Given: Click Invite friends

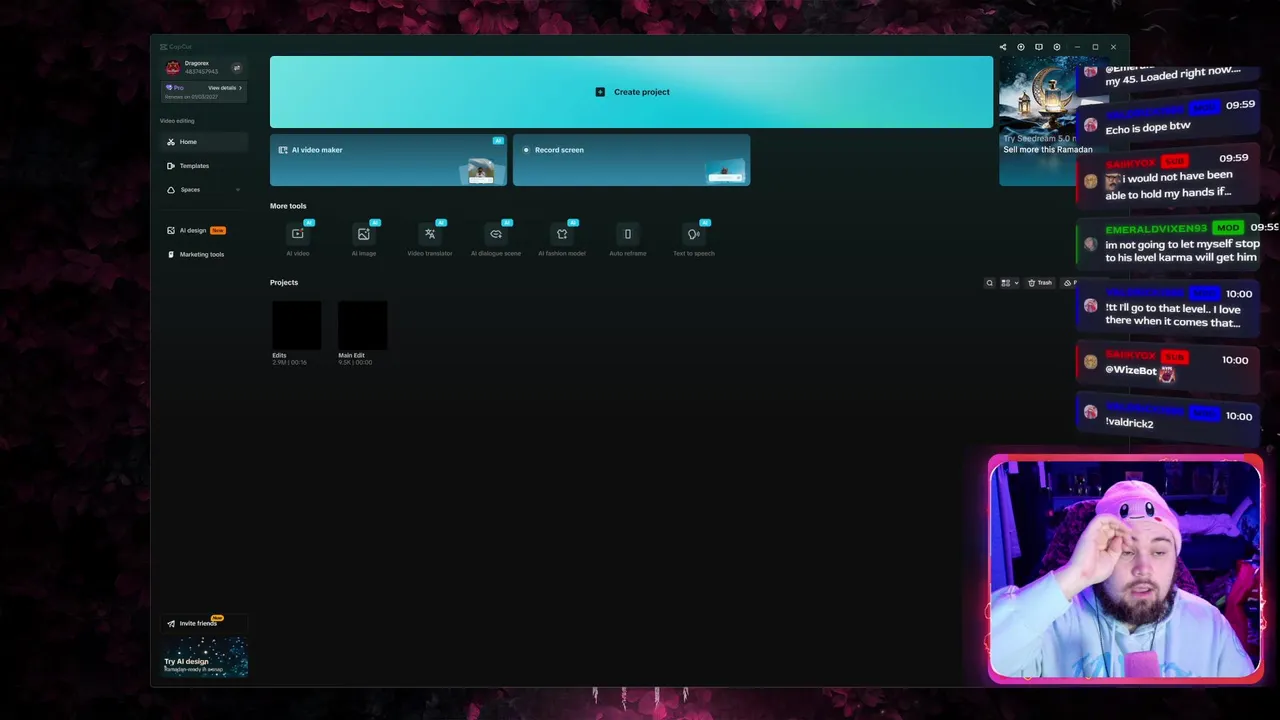Looking at the screenshot, I should click(x=204, y=623).
